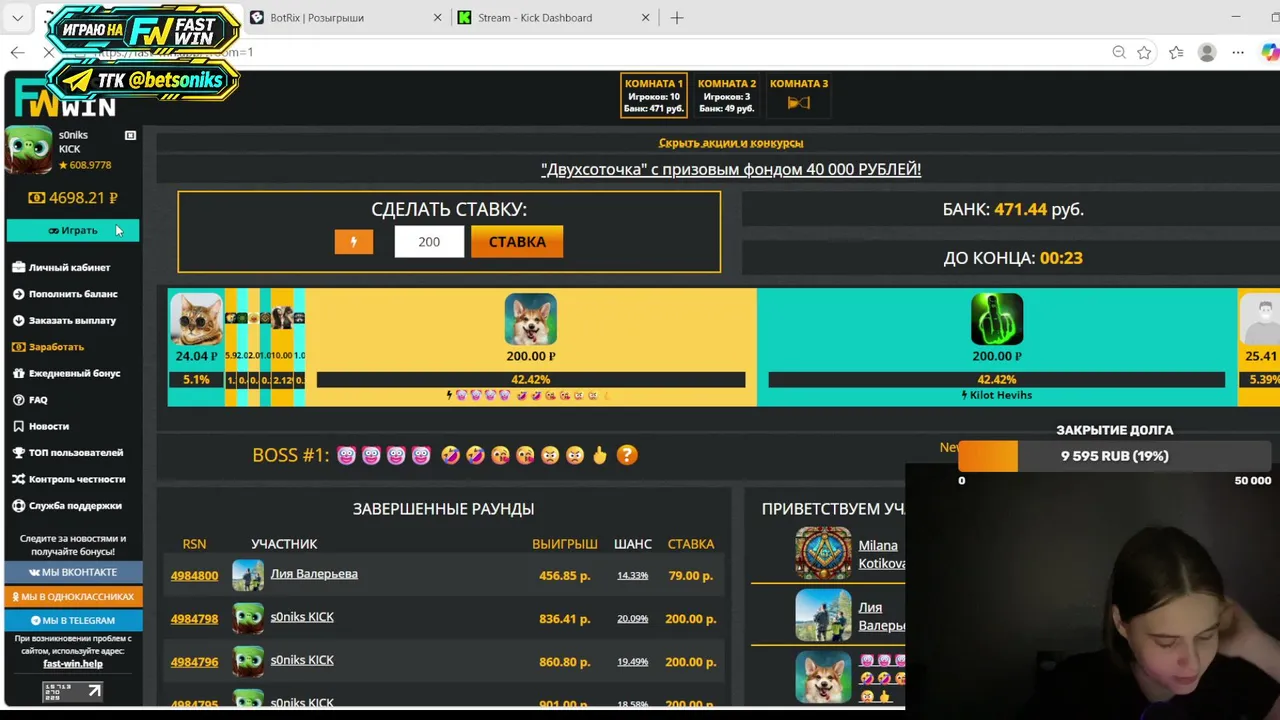Open the "Двухсоточка" 40 000 рублей promo link
The height and width of the screenshot is (720, 1280).
731,170
